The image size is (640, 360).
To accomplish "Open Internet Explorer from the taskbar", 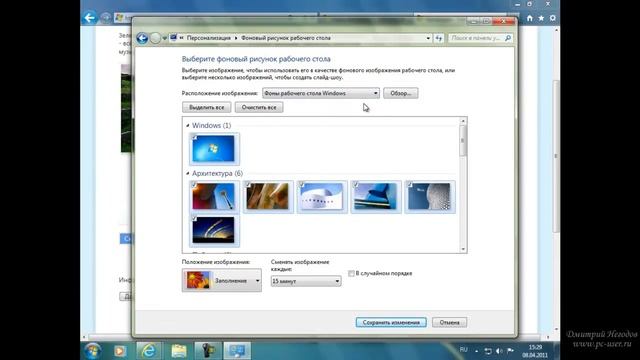I will point(149,351).
